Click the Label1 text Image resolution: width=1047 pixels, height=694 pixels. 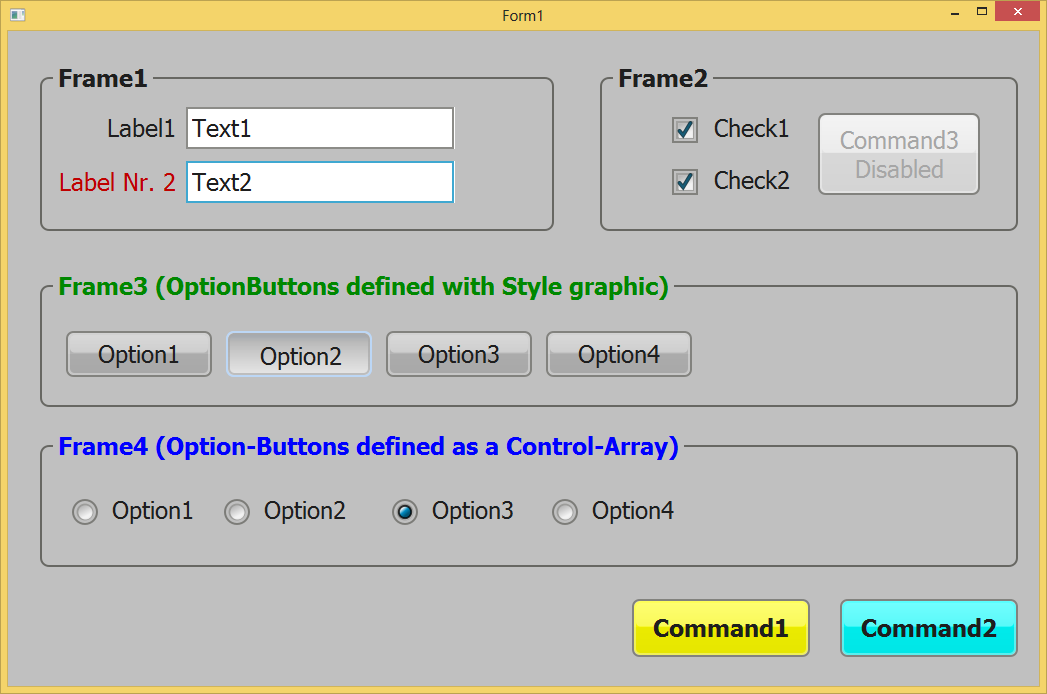(141, 128)
